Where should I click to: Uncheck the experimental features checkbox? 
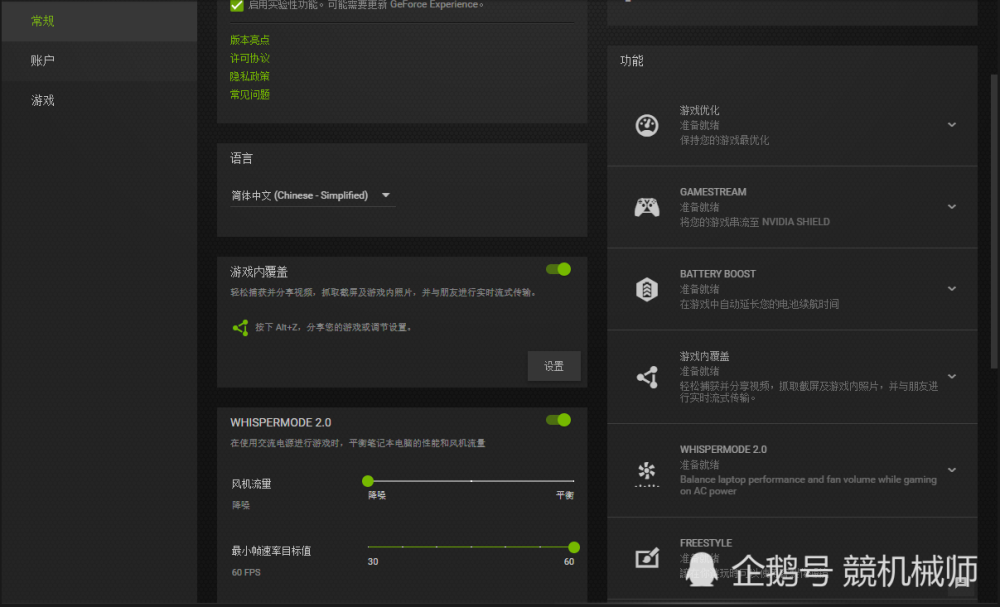click(237, 5)
